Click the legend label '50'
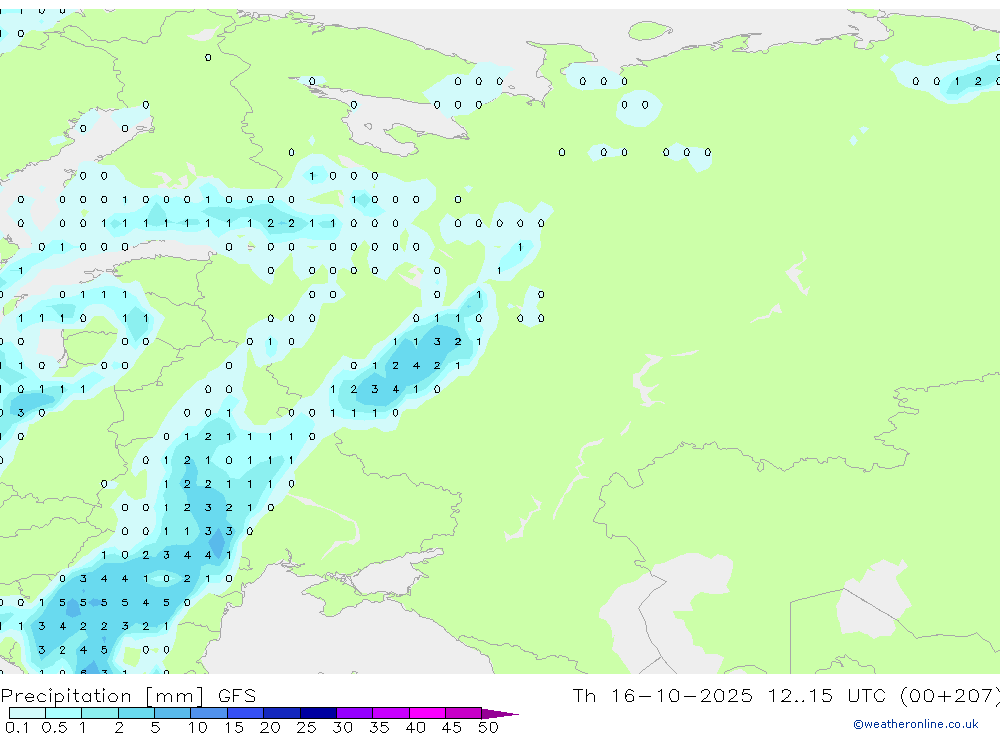 pyautogui.click(x=488, y=727)
